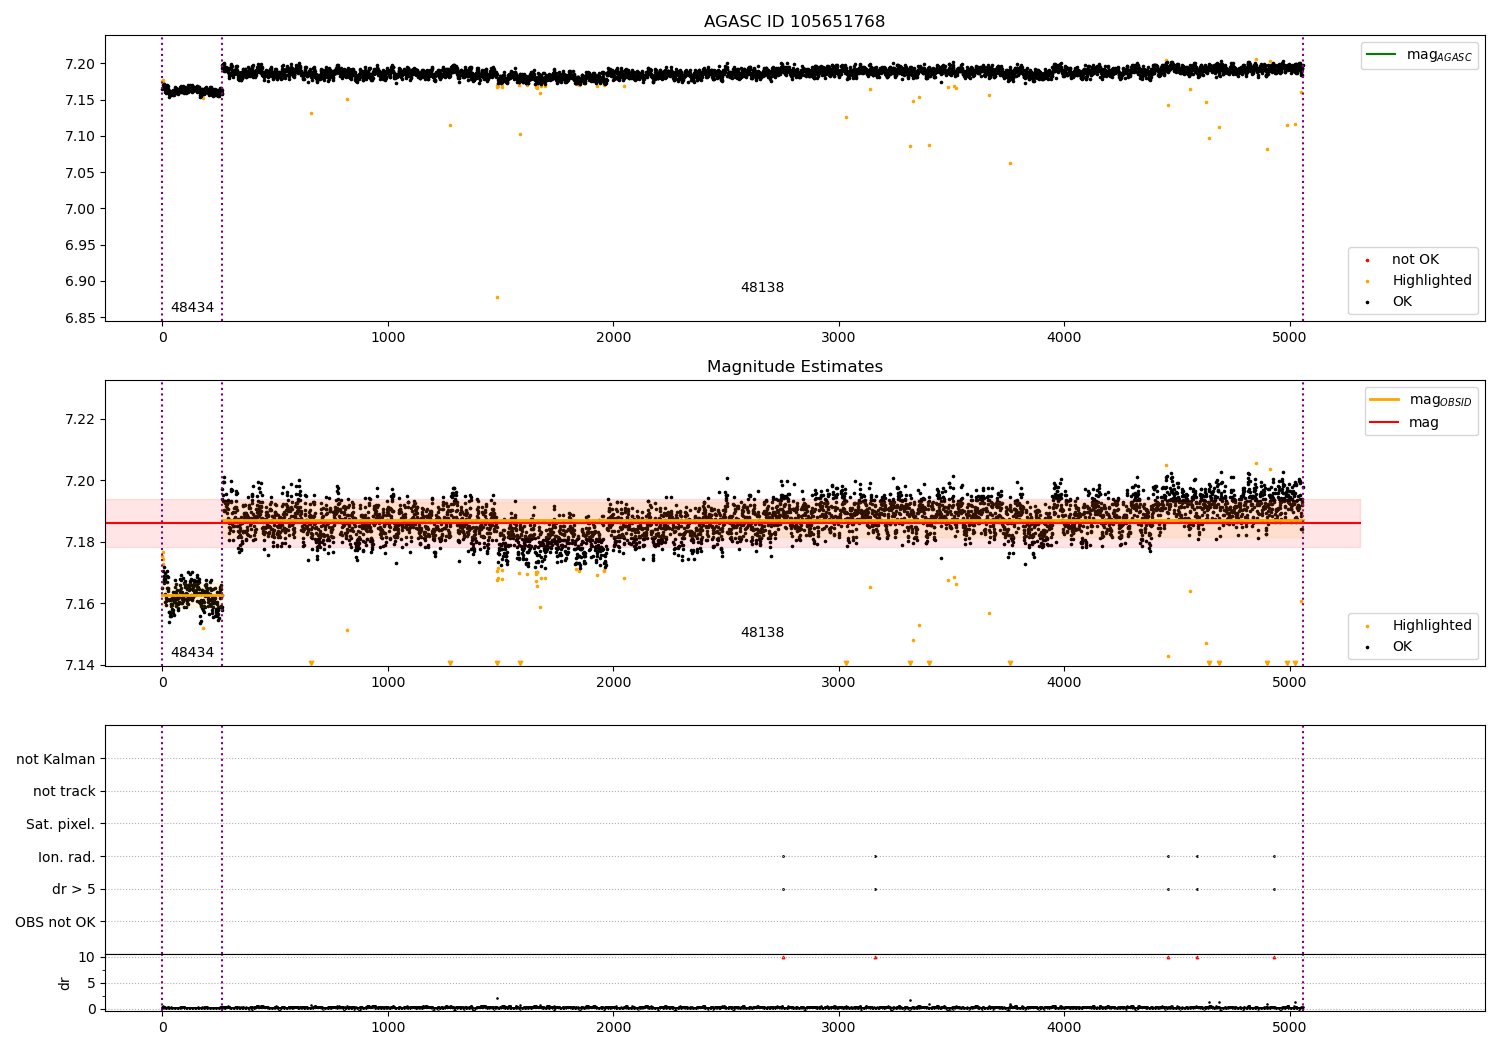Click the "not OK" legend entry
Image resolution: width=1500 pixels, height=1050 pixels.
pos(1415,260)
